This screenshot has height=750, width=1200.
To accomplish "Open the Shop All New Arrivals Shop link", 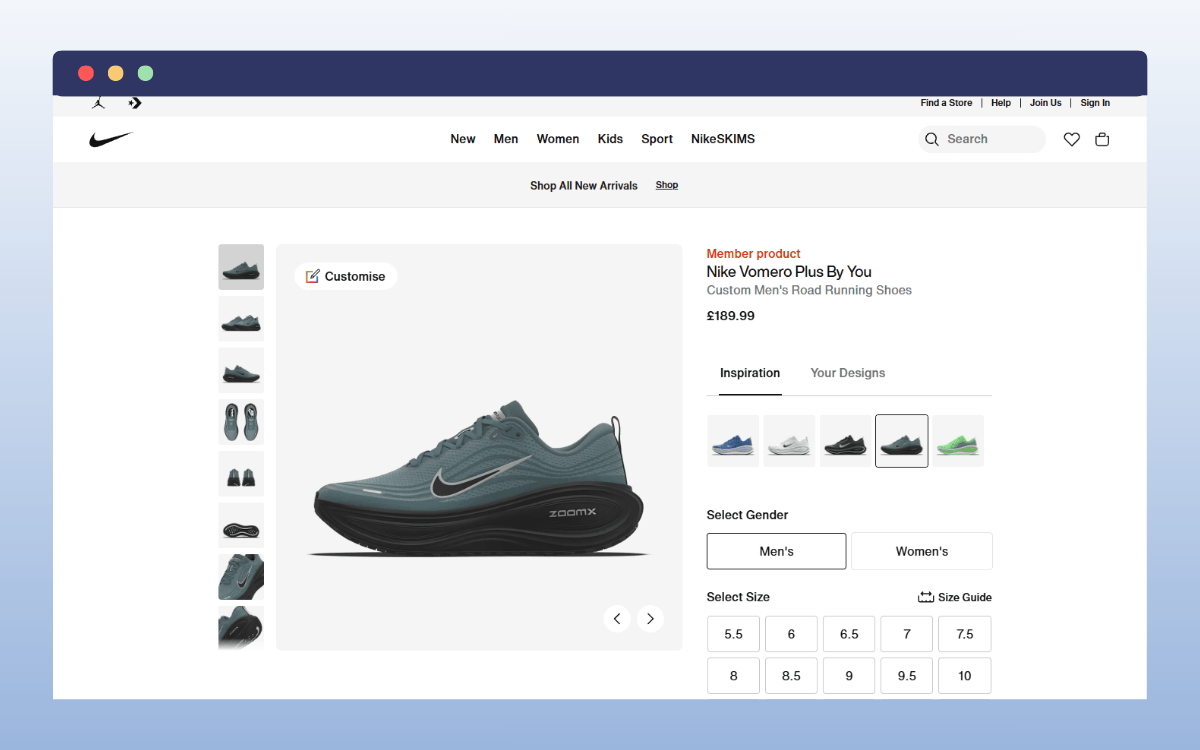I will pyautogui.click(x=666, y=185).
